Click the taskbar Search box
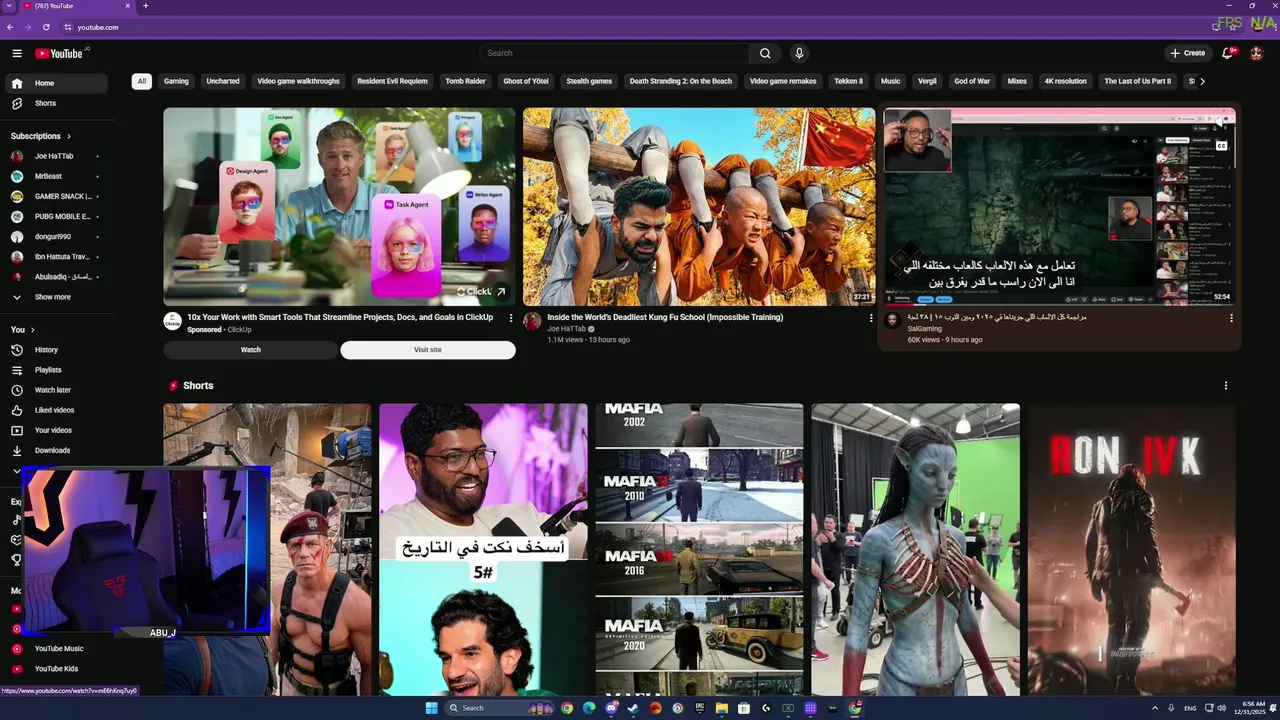This screenshot has height=720, width=1280. [x=500, y=708]
